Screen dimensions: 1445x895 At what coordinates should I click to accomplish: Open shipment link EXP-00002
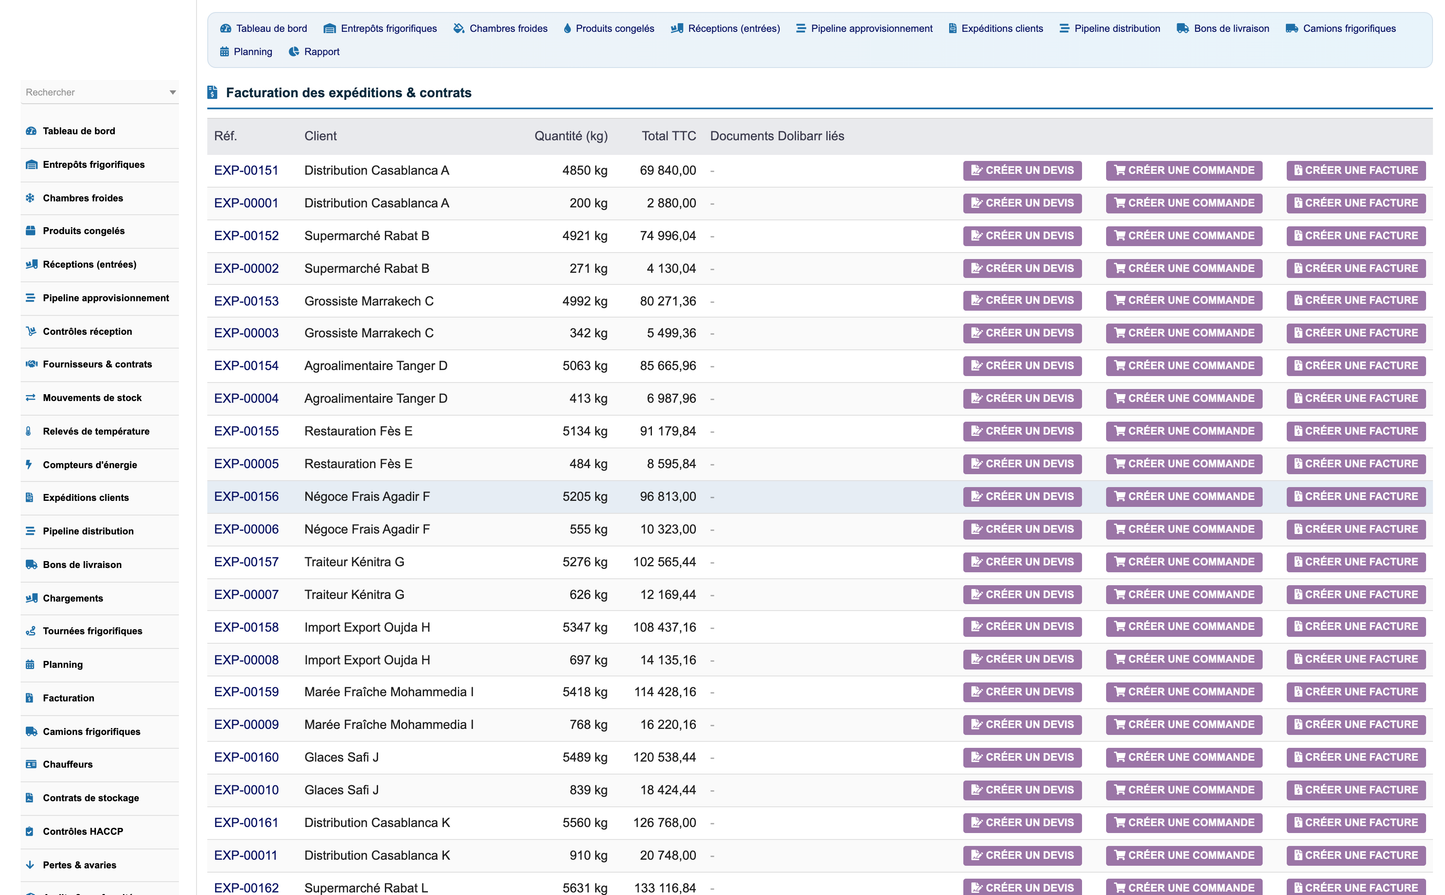click(246, 268)
